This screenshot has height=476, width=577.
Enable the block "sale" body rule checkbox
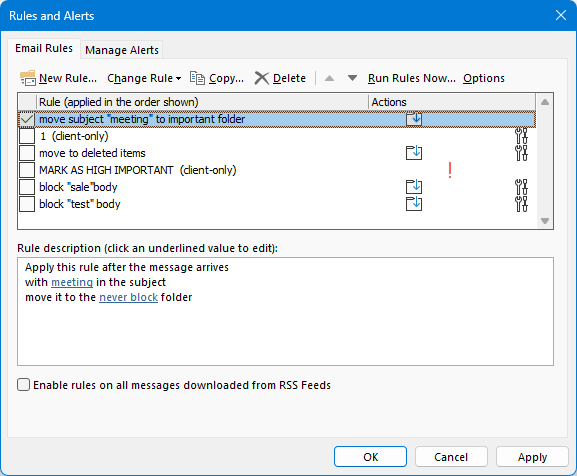[27, 187]
